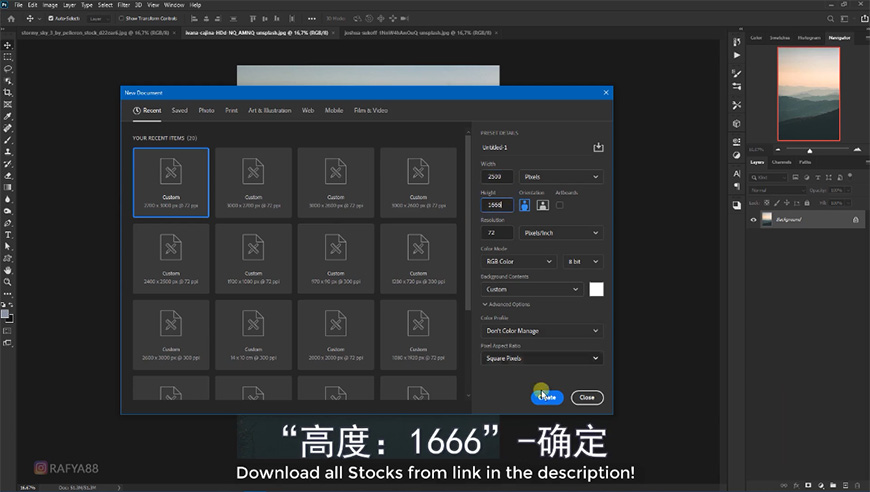Click the Lock all layers icon
The width and height of the screenshot is (870, 492).
pos(807,203)
